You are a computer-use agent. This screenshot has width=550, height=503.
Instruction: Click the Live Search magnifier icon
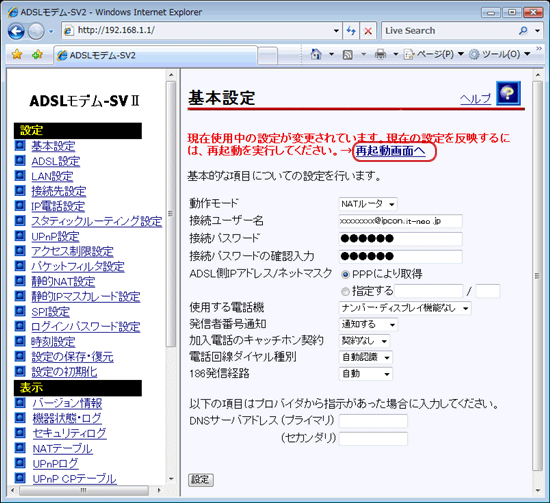pos(523,31)
